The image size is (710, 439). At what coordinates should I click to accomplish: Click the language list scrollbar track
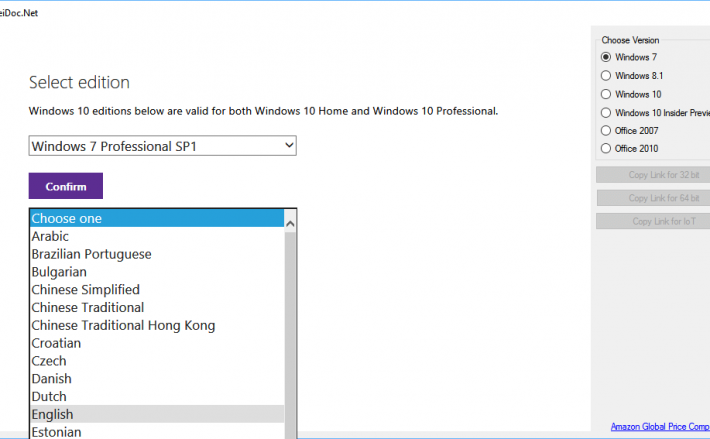(290, 335)
